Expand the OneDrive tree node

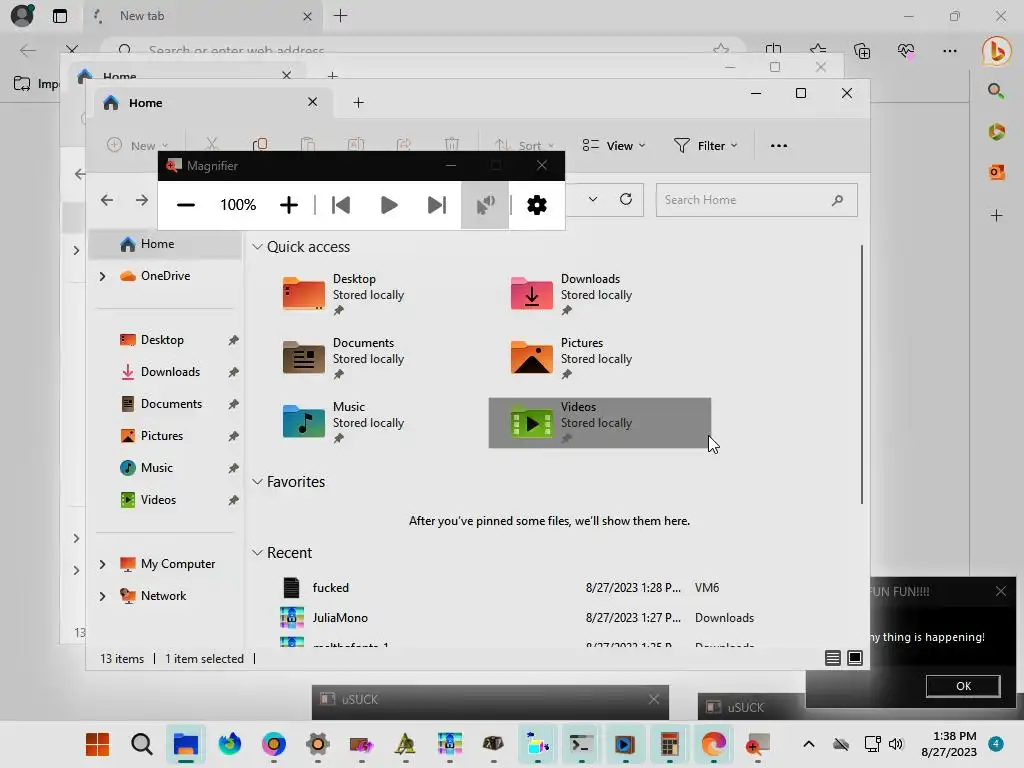pyautogui.click(x=103, y=276)
